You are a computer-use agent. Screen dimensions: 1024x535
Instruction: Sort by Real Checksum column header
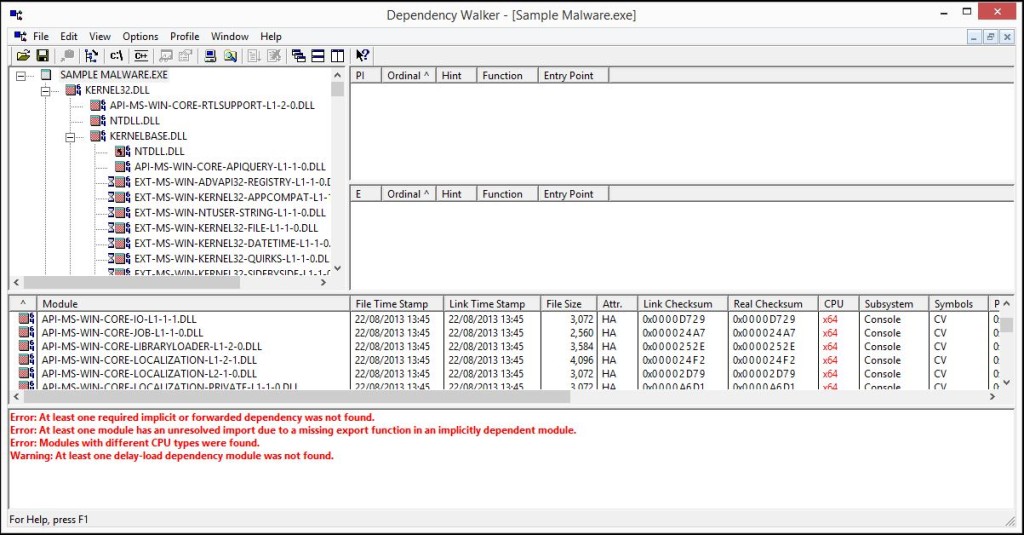[773, 304]
